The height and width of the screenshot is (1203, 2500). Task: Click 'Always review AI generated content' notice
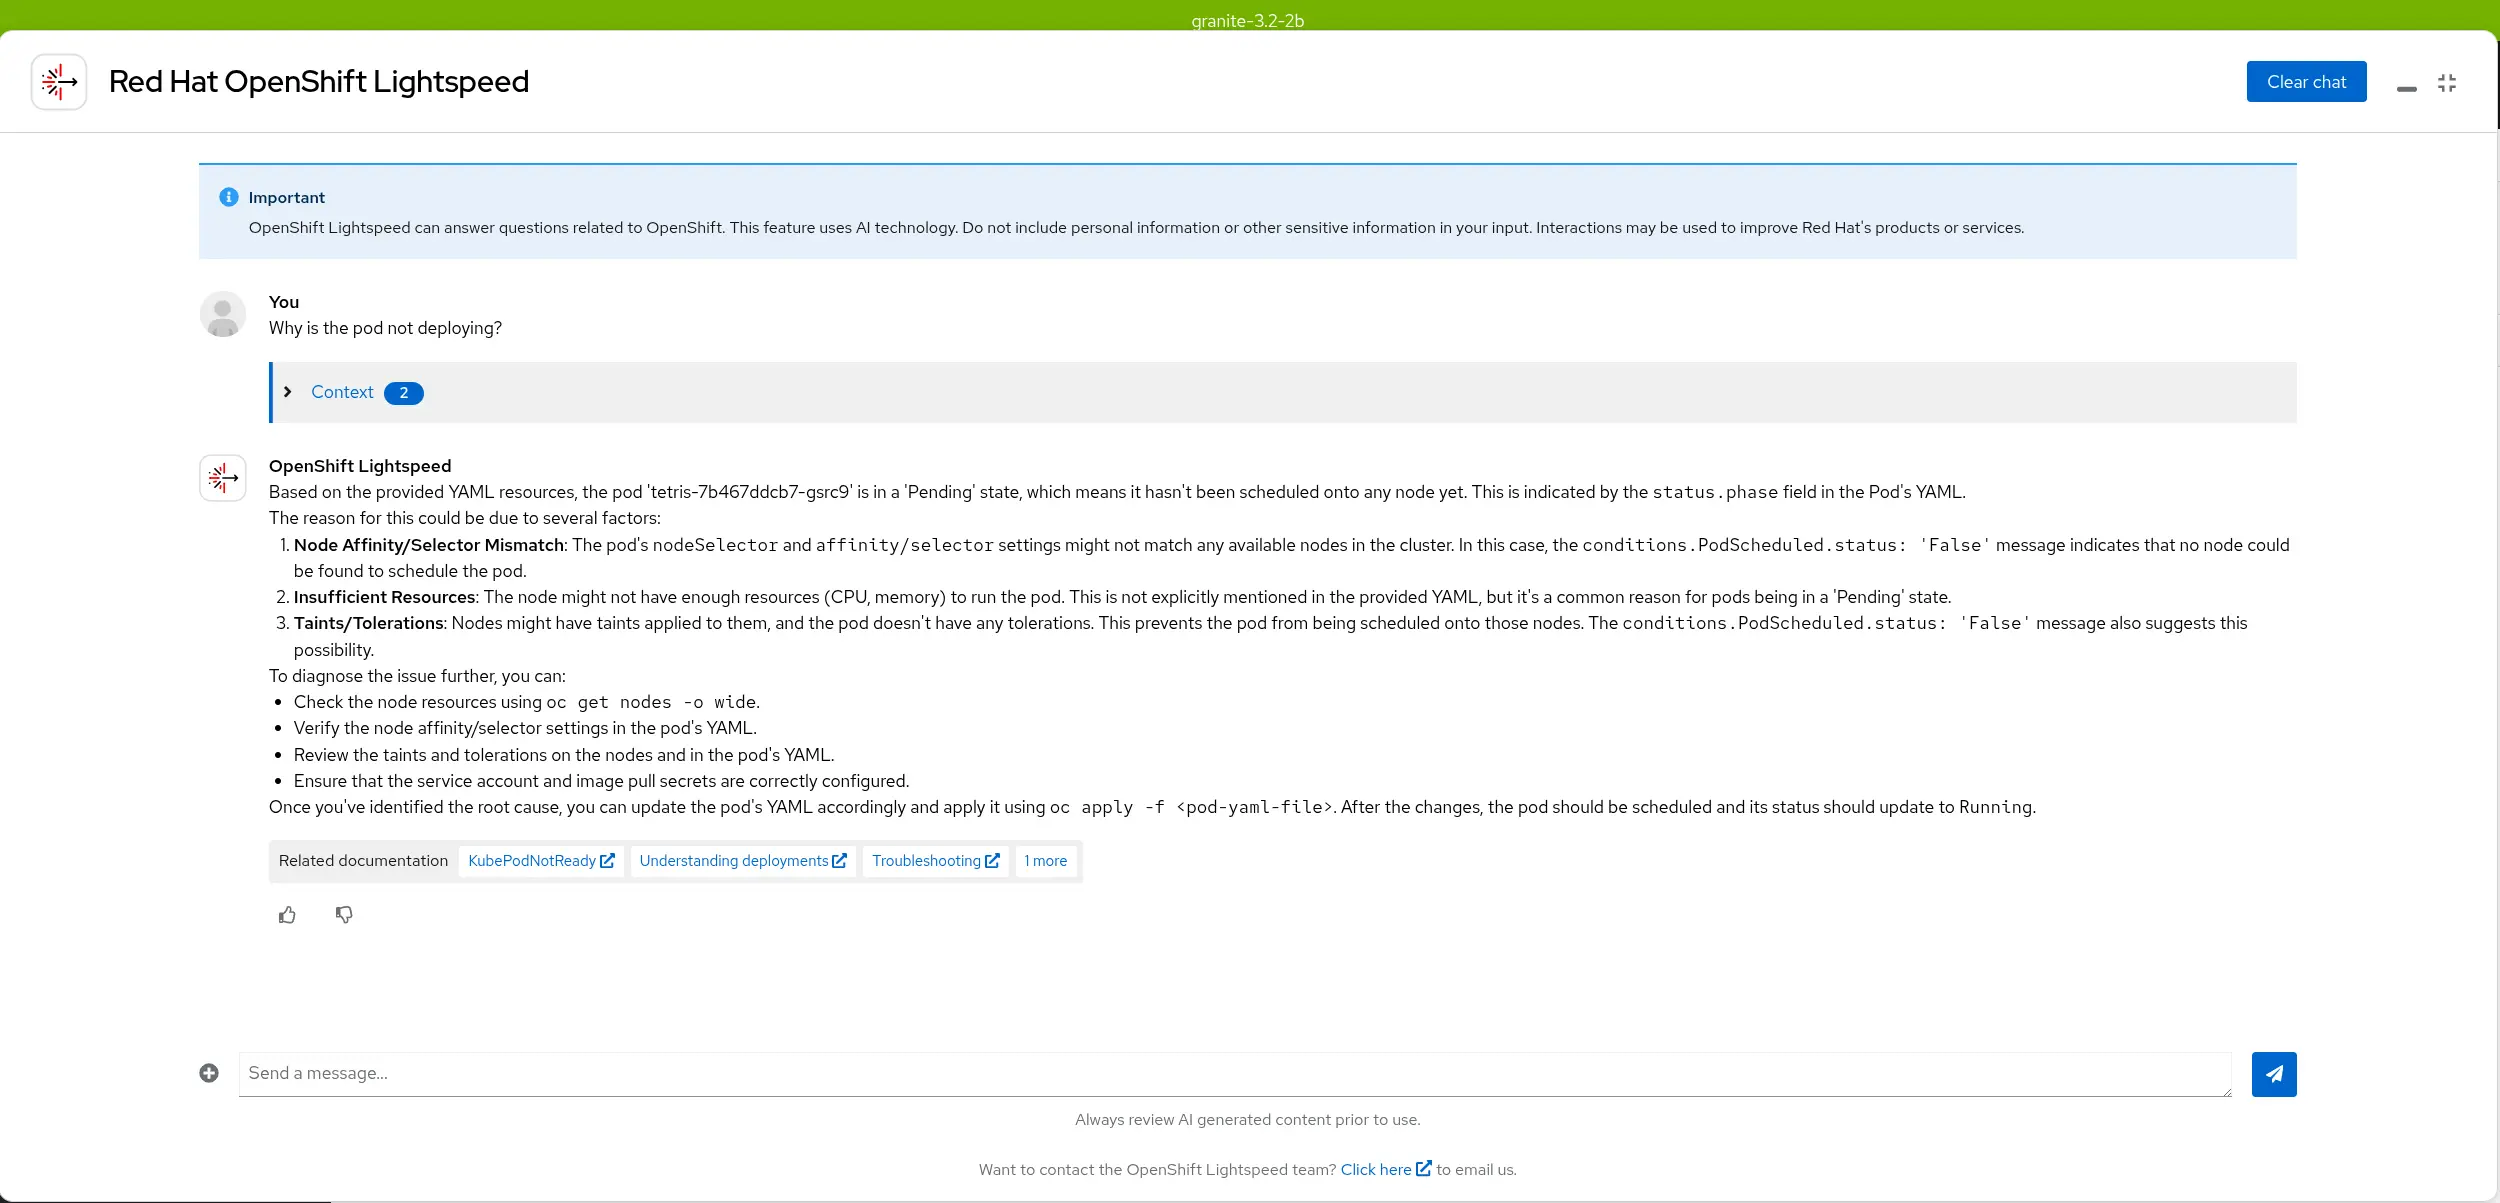(1248, 1120)
